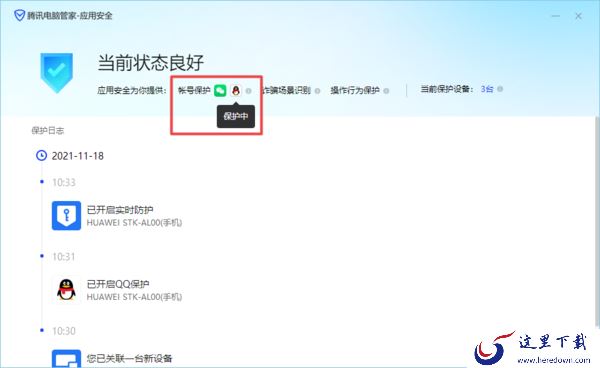Click the device icon for 您已关联一台新设备
The height and width of the screenshot is (368, 600).
[x=67, y=358]
